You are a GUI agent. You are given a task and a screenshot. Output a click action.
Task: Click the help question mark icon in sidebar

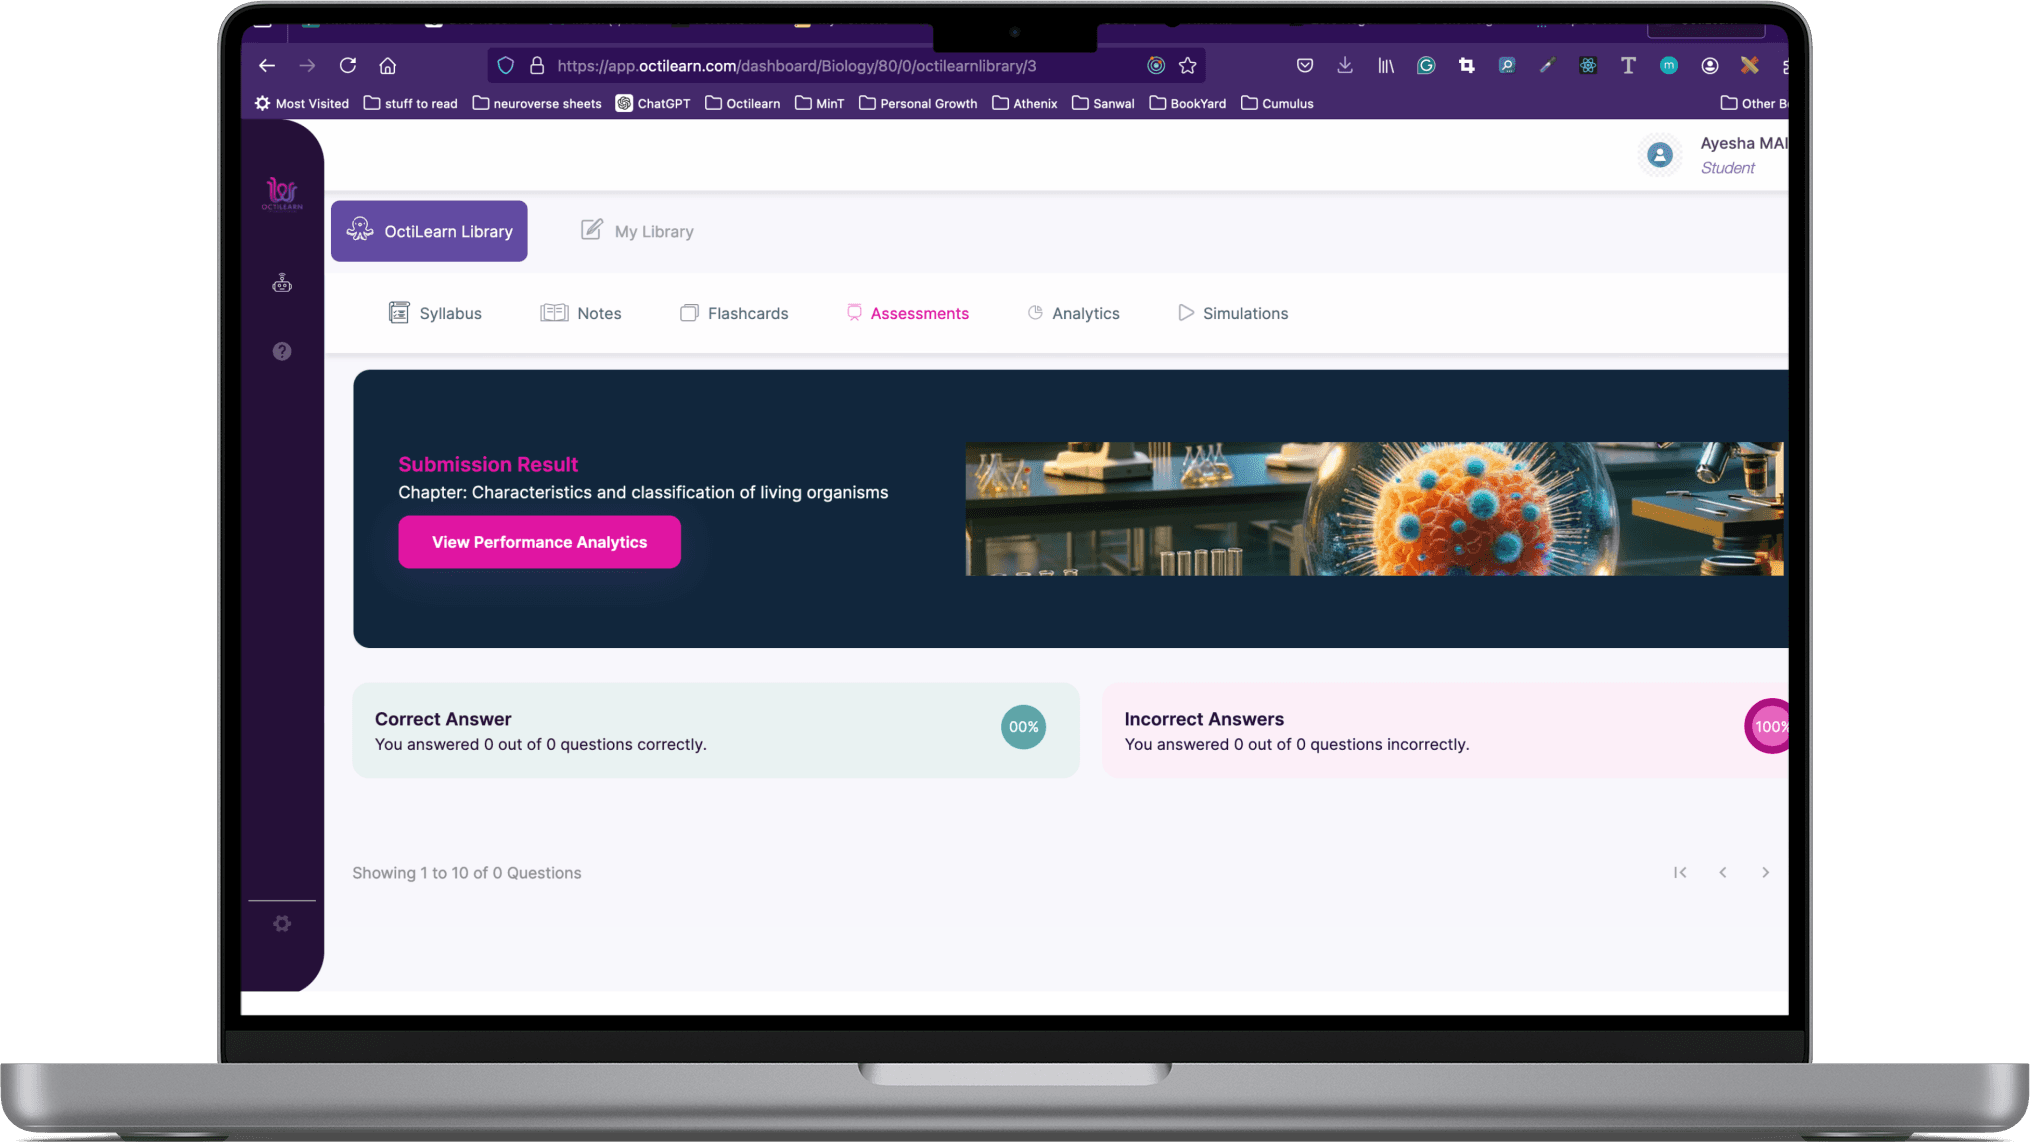click(282, 350)
